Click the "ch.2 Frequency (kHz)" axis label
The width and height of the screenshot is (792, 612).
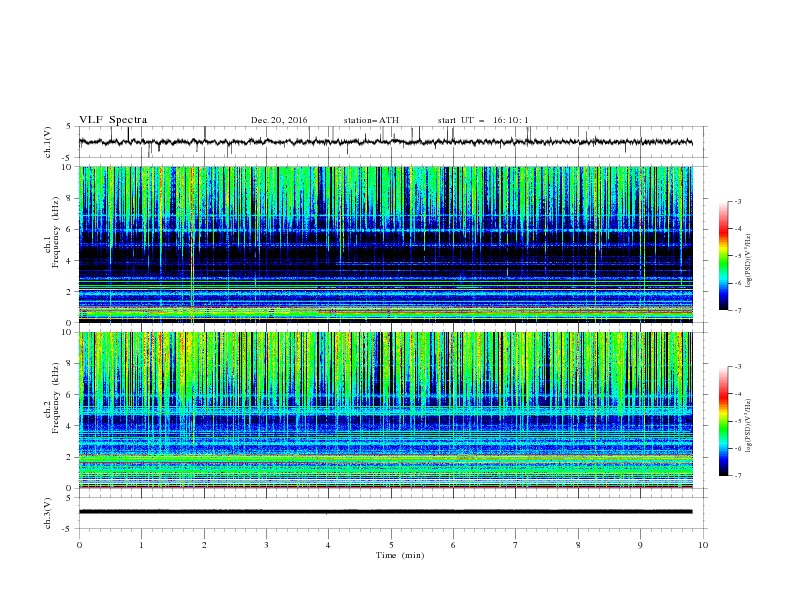(51, 398)
